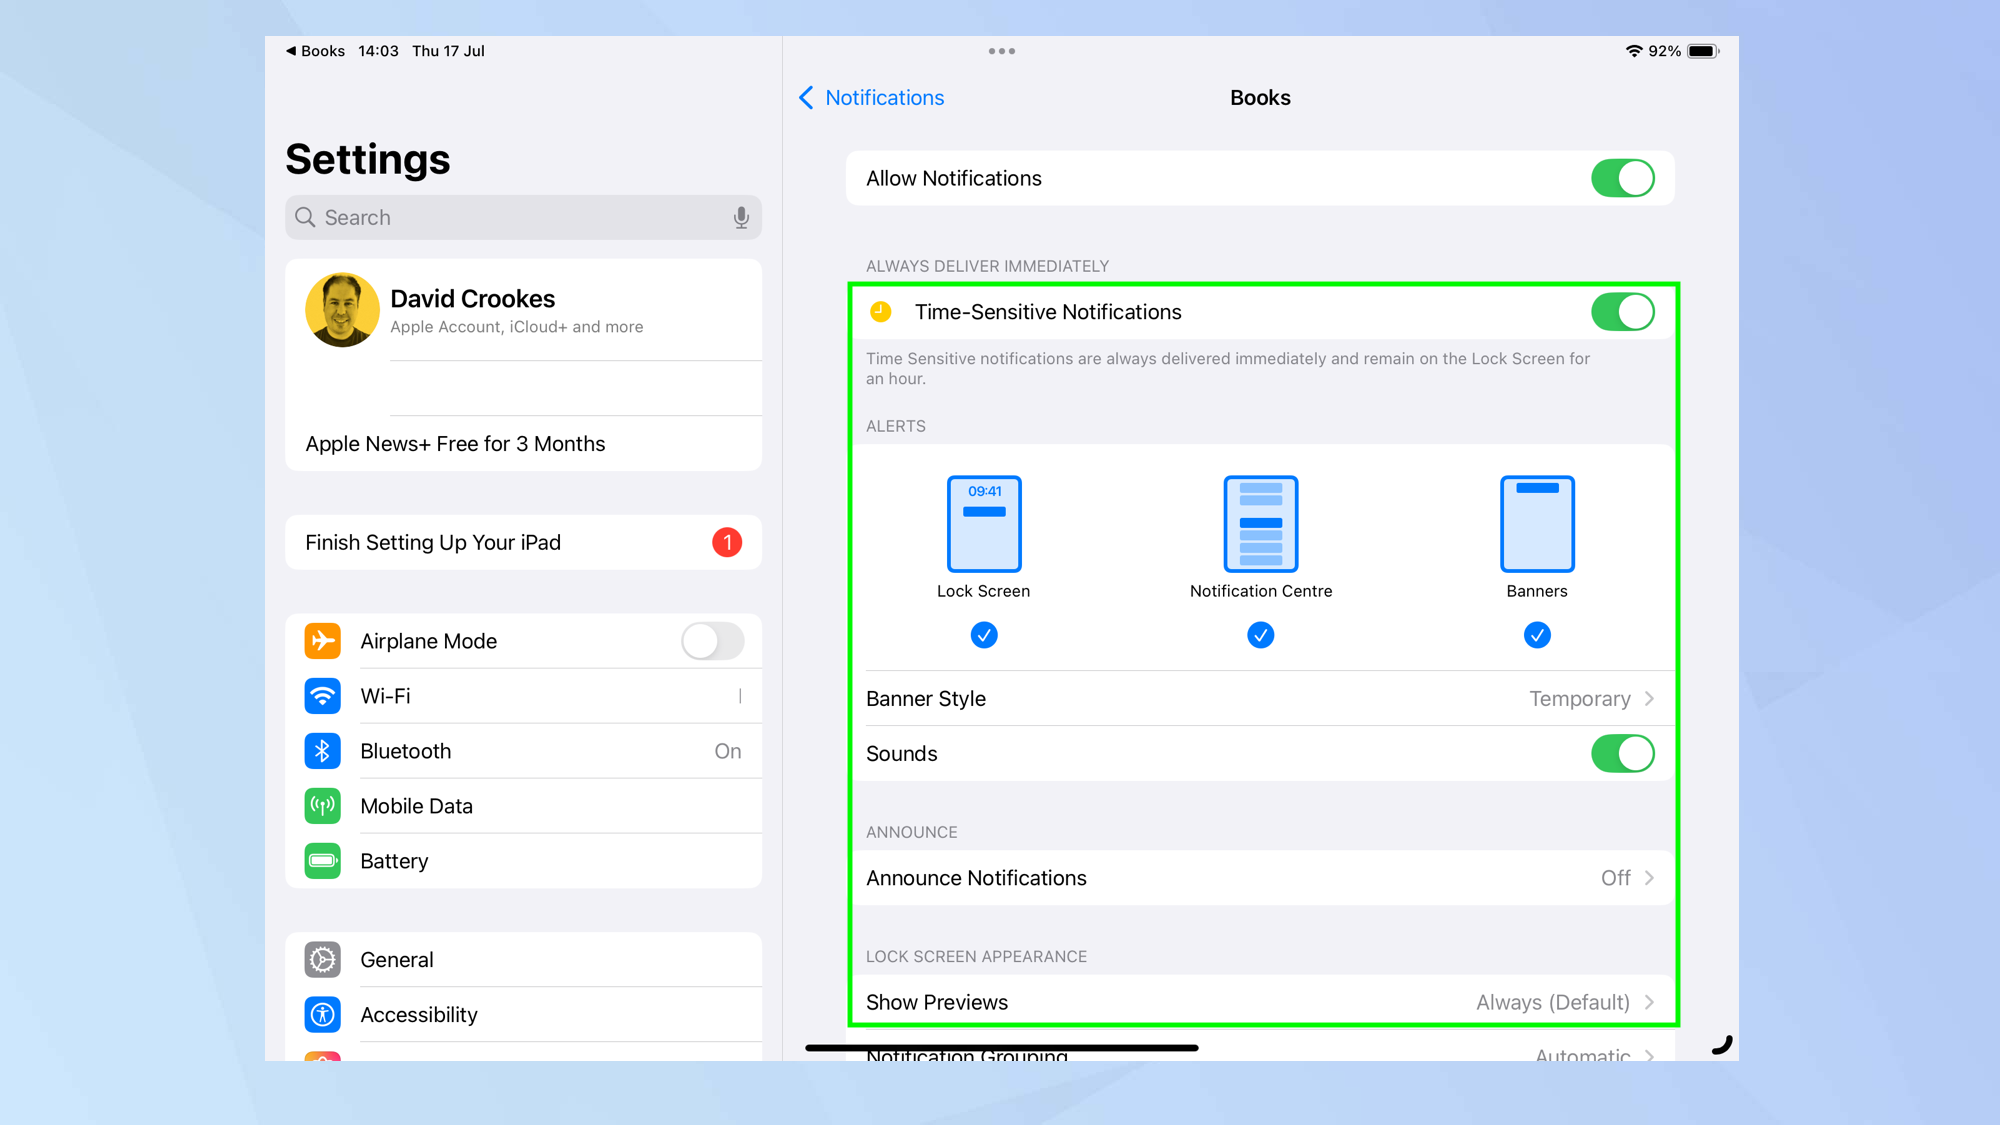Uncheck the Banners alert checkmark
Screen dimensions: 2000x1125
[x=1537, y=635]
